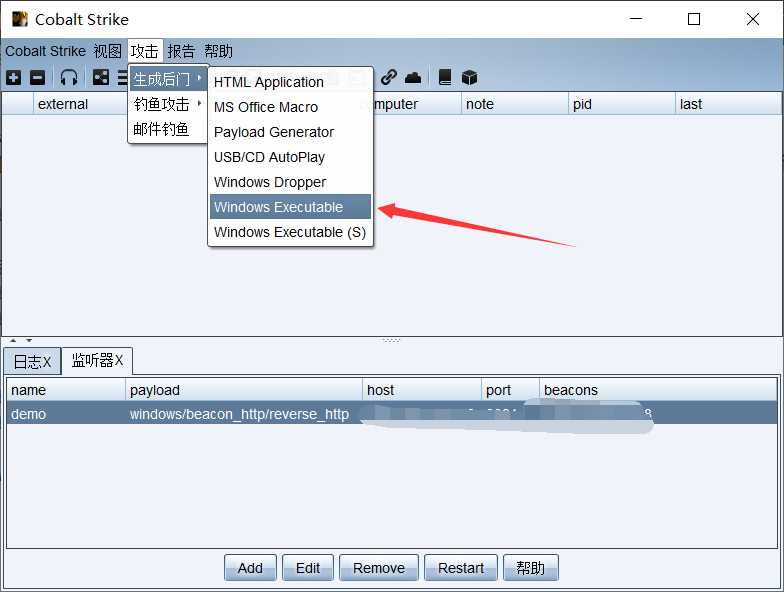Close the Cobalt Strike window
Image resolution: width=784 pixels, height=592 pixels.
pos(752,19)
